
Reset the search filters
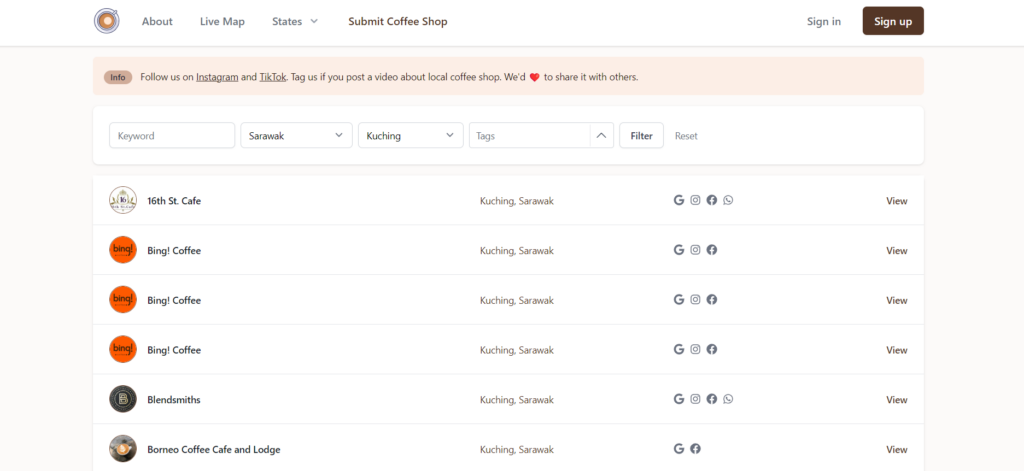coord(686,136)
